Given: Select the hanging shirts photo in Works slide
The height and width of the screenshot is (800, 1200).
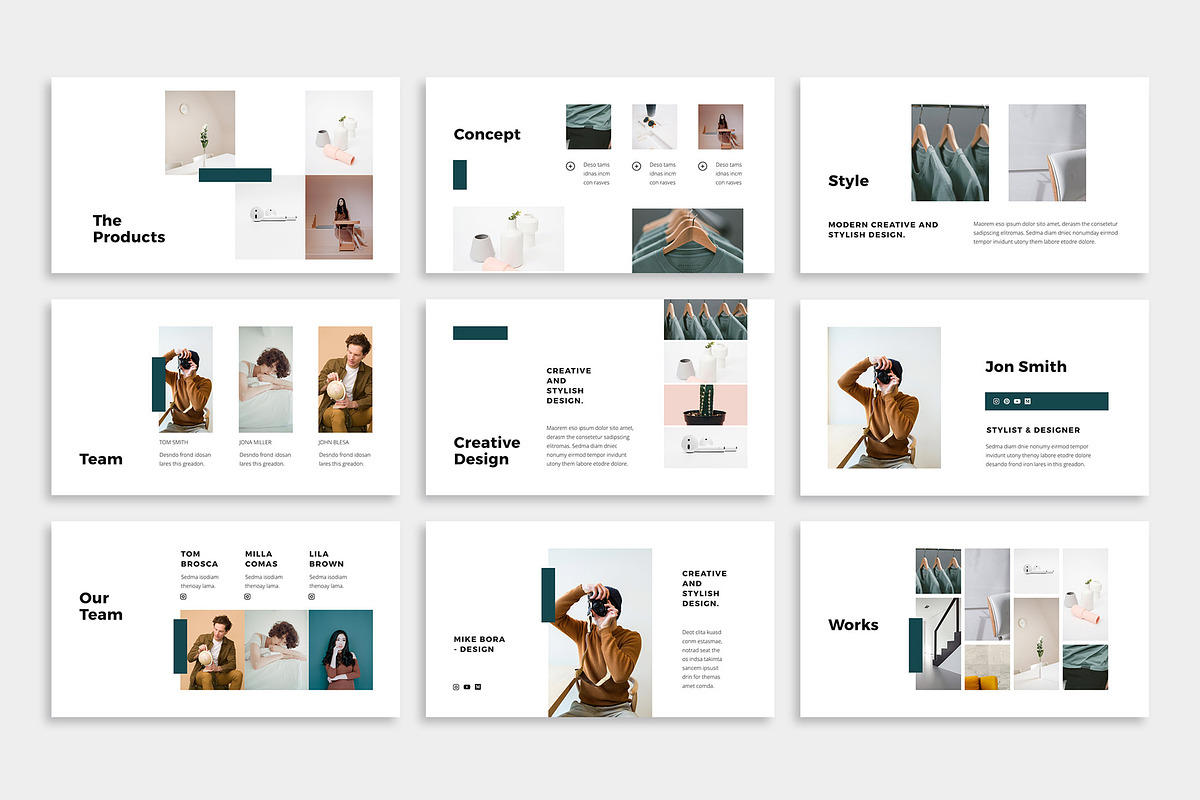Looking at the screenshot, I should coord(938,571).
